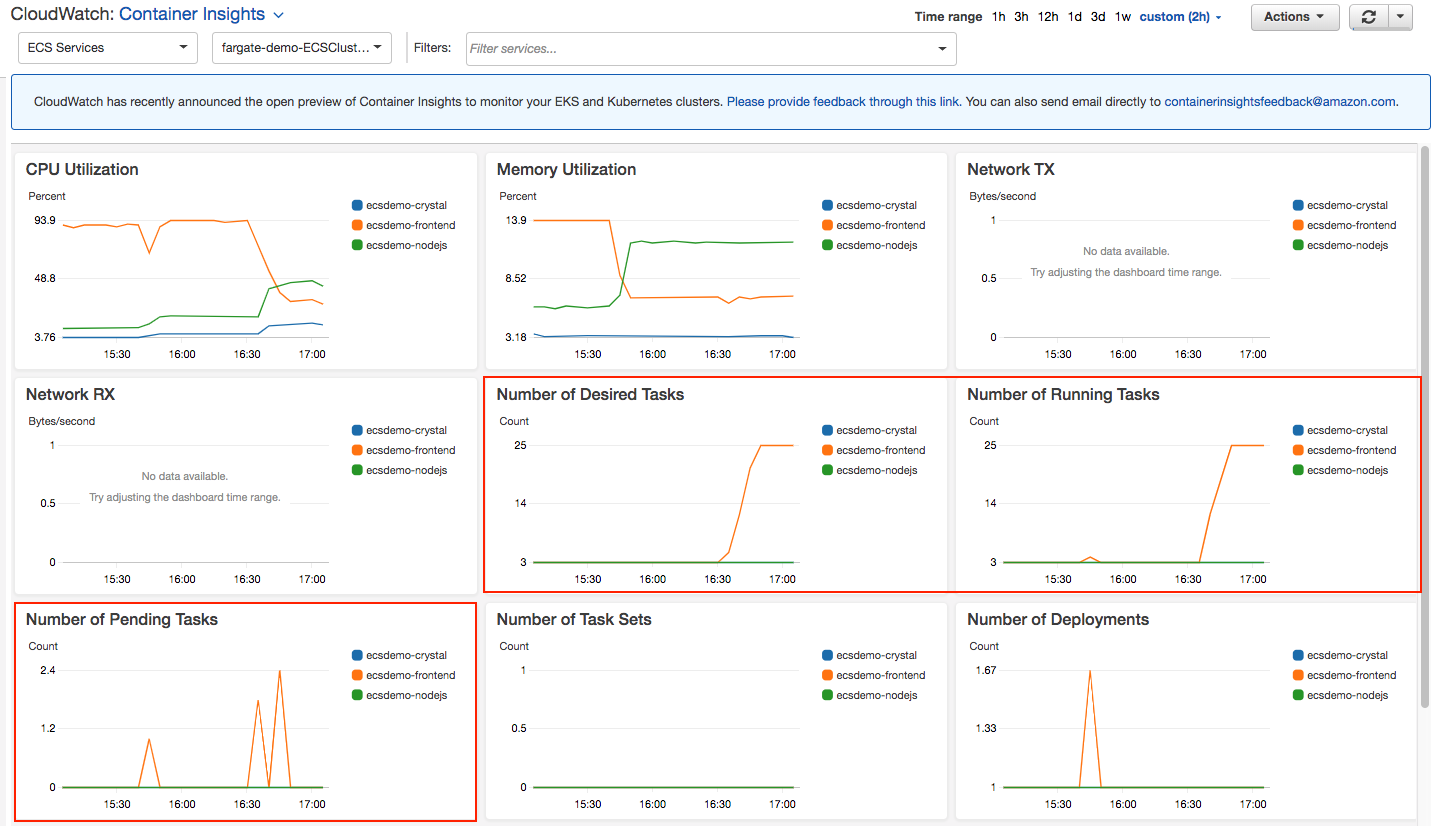Toggle ecsdemo-crystal in Network TX legend

[x=1343, y=205]
